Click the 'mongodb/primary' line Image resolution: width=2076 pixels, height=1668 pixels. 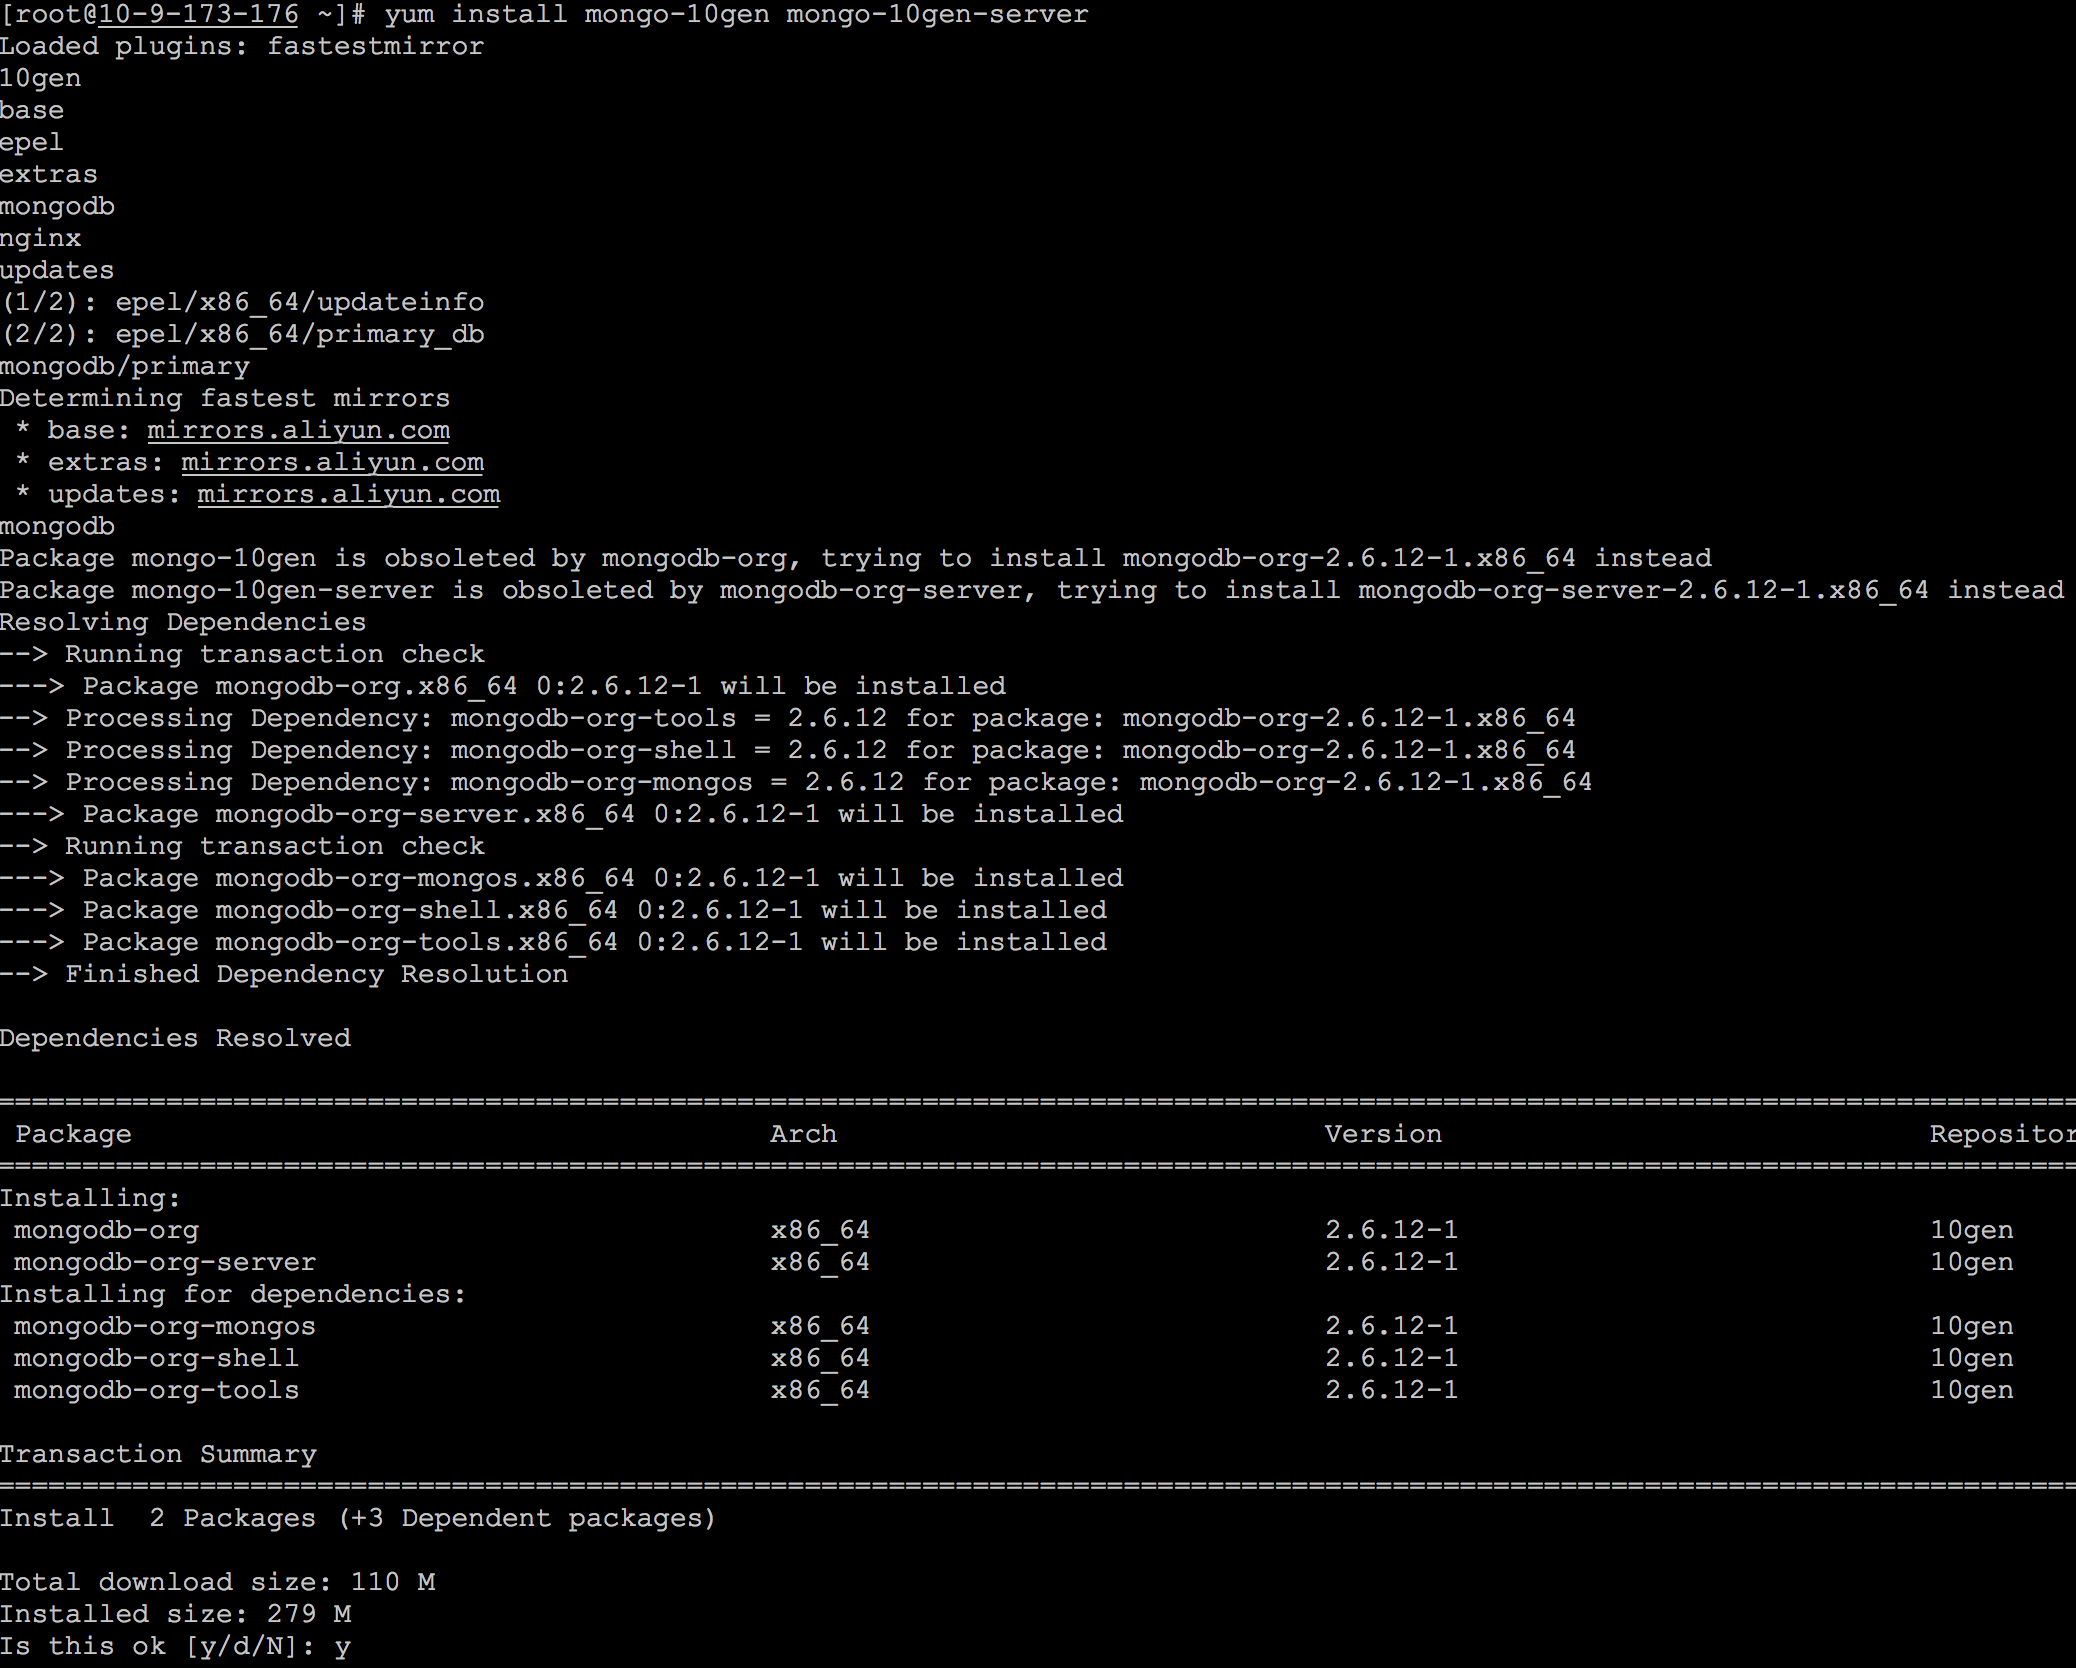click(125, 366)
